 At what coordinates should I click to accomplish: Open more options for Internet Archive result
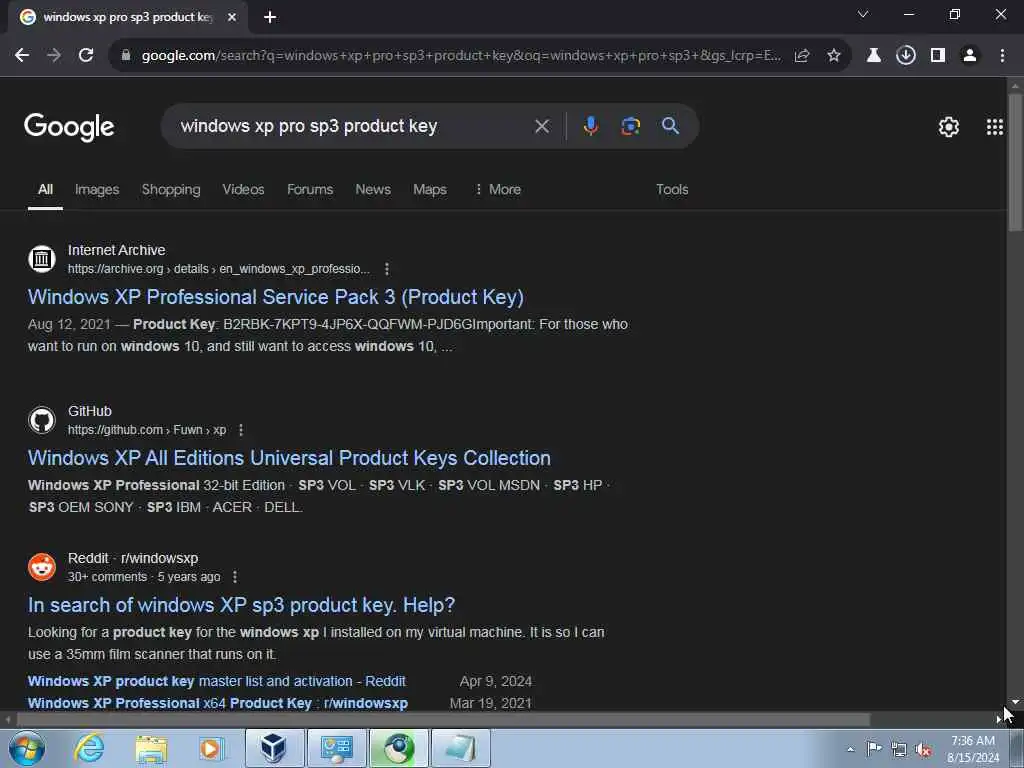coord(387,269)
